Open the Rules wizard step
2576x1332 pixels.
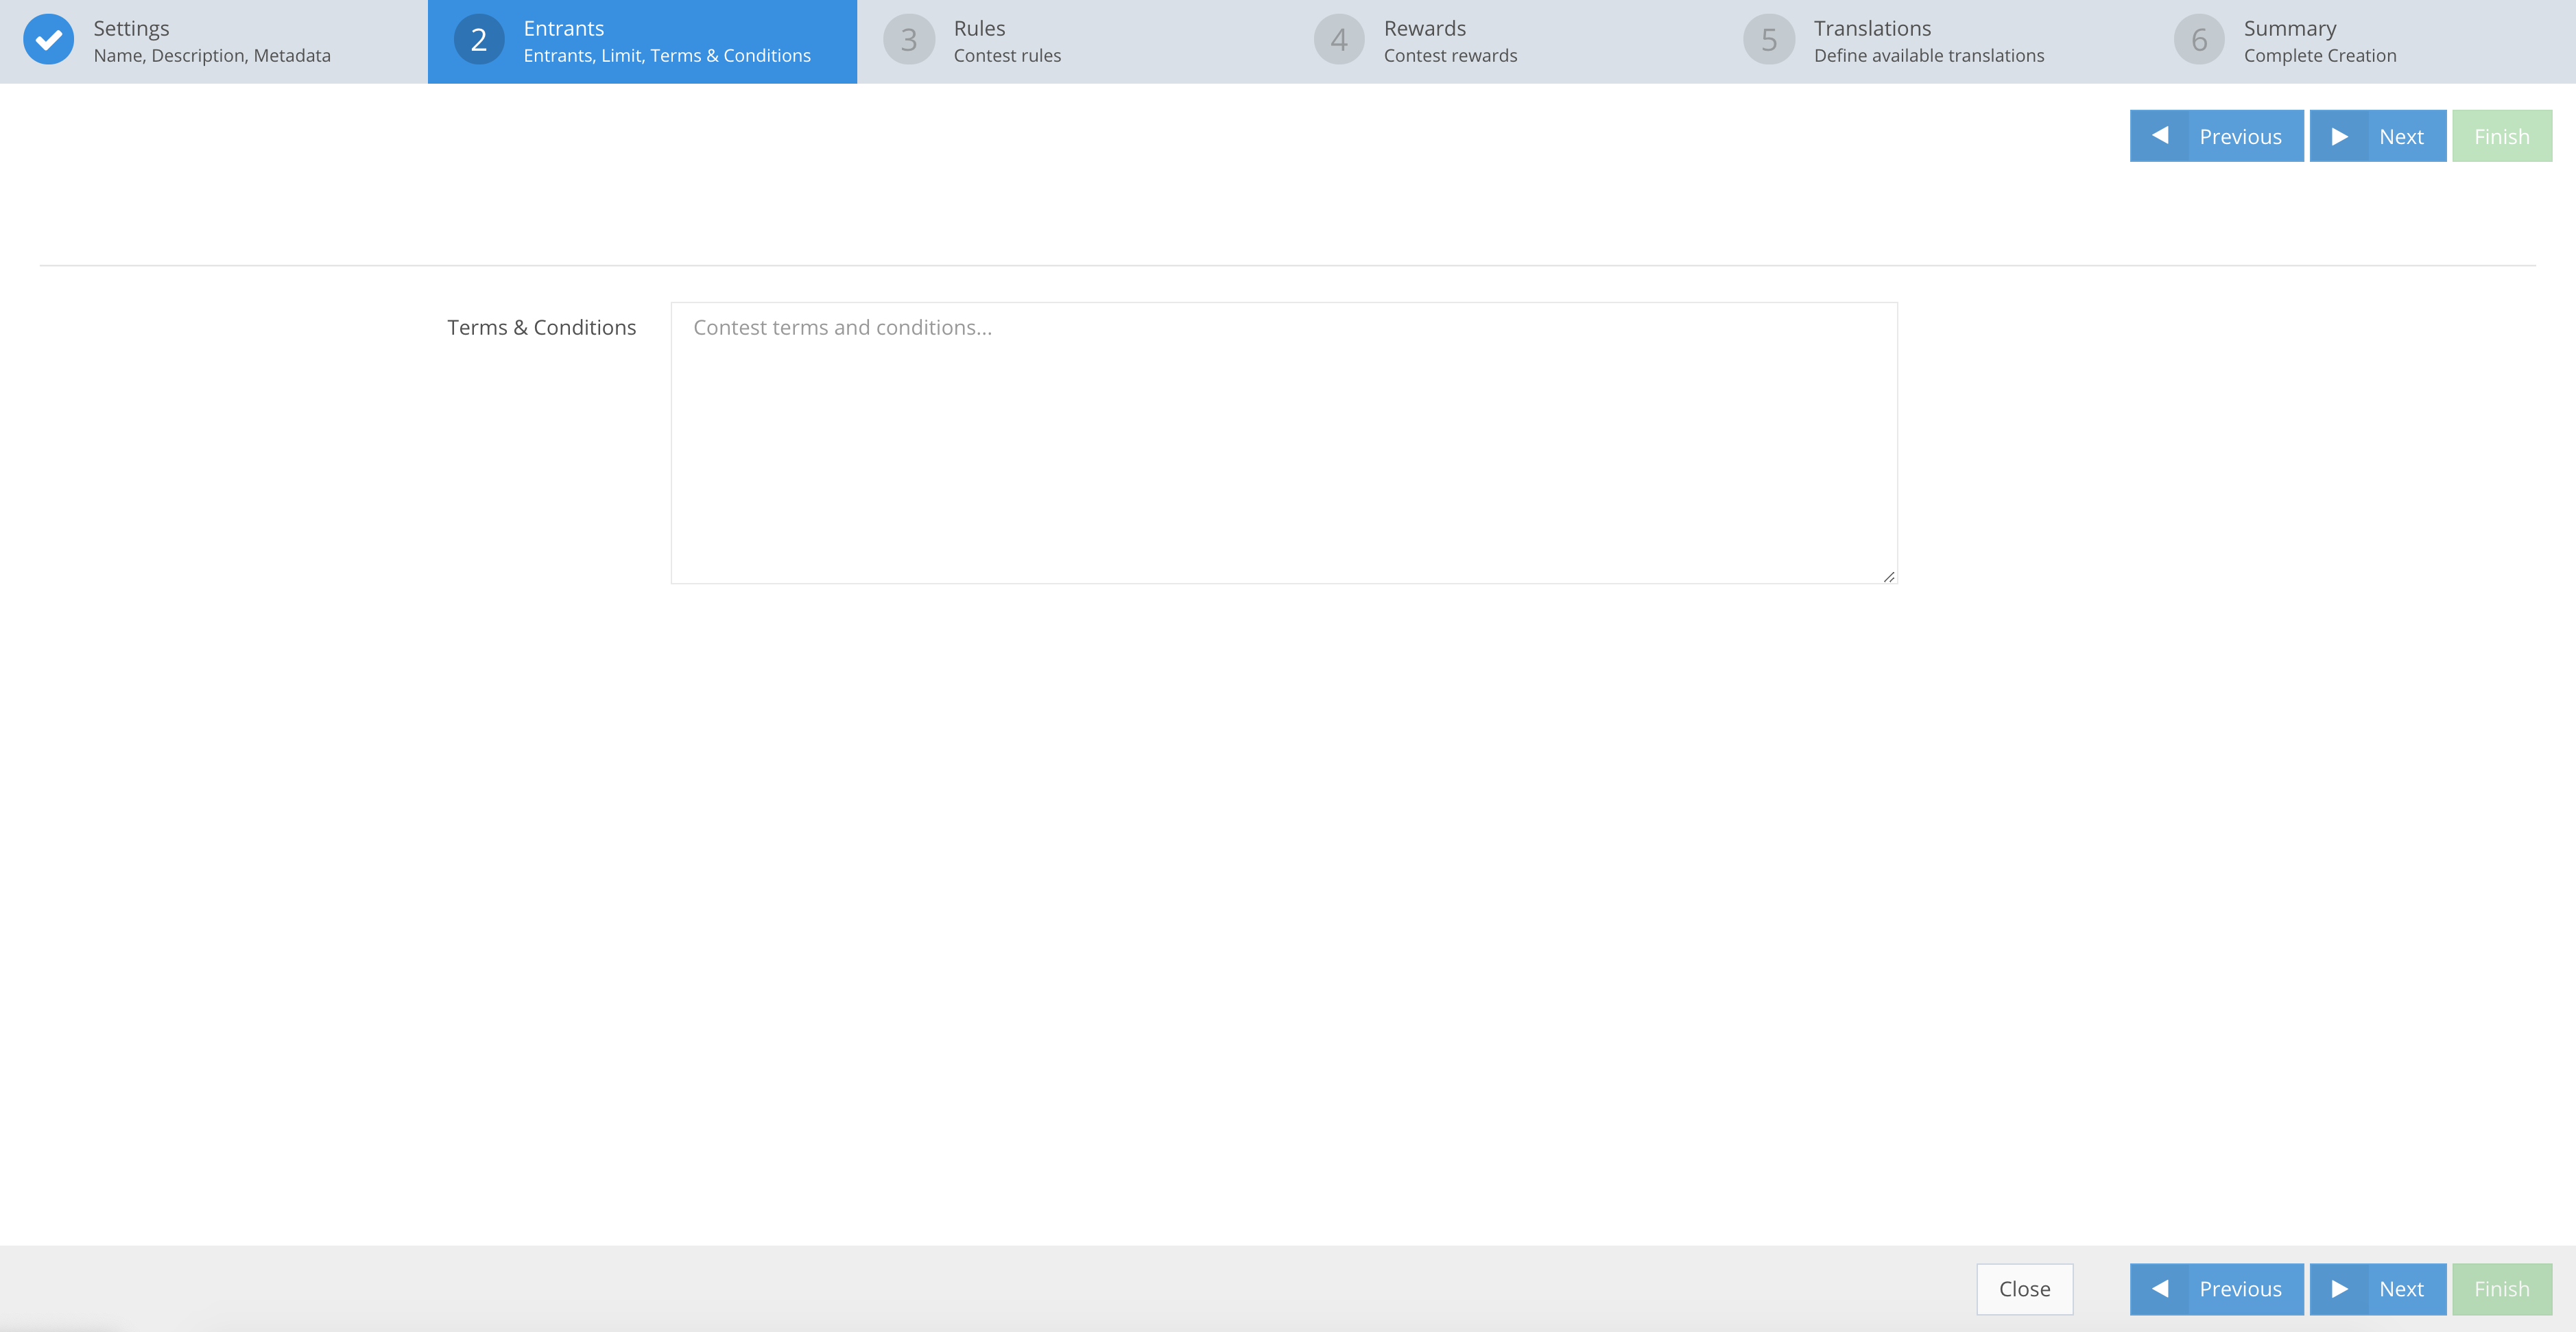click(1072, 41)
